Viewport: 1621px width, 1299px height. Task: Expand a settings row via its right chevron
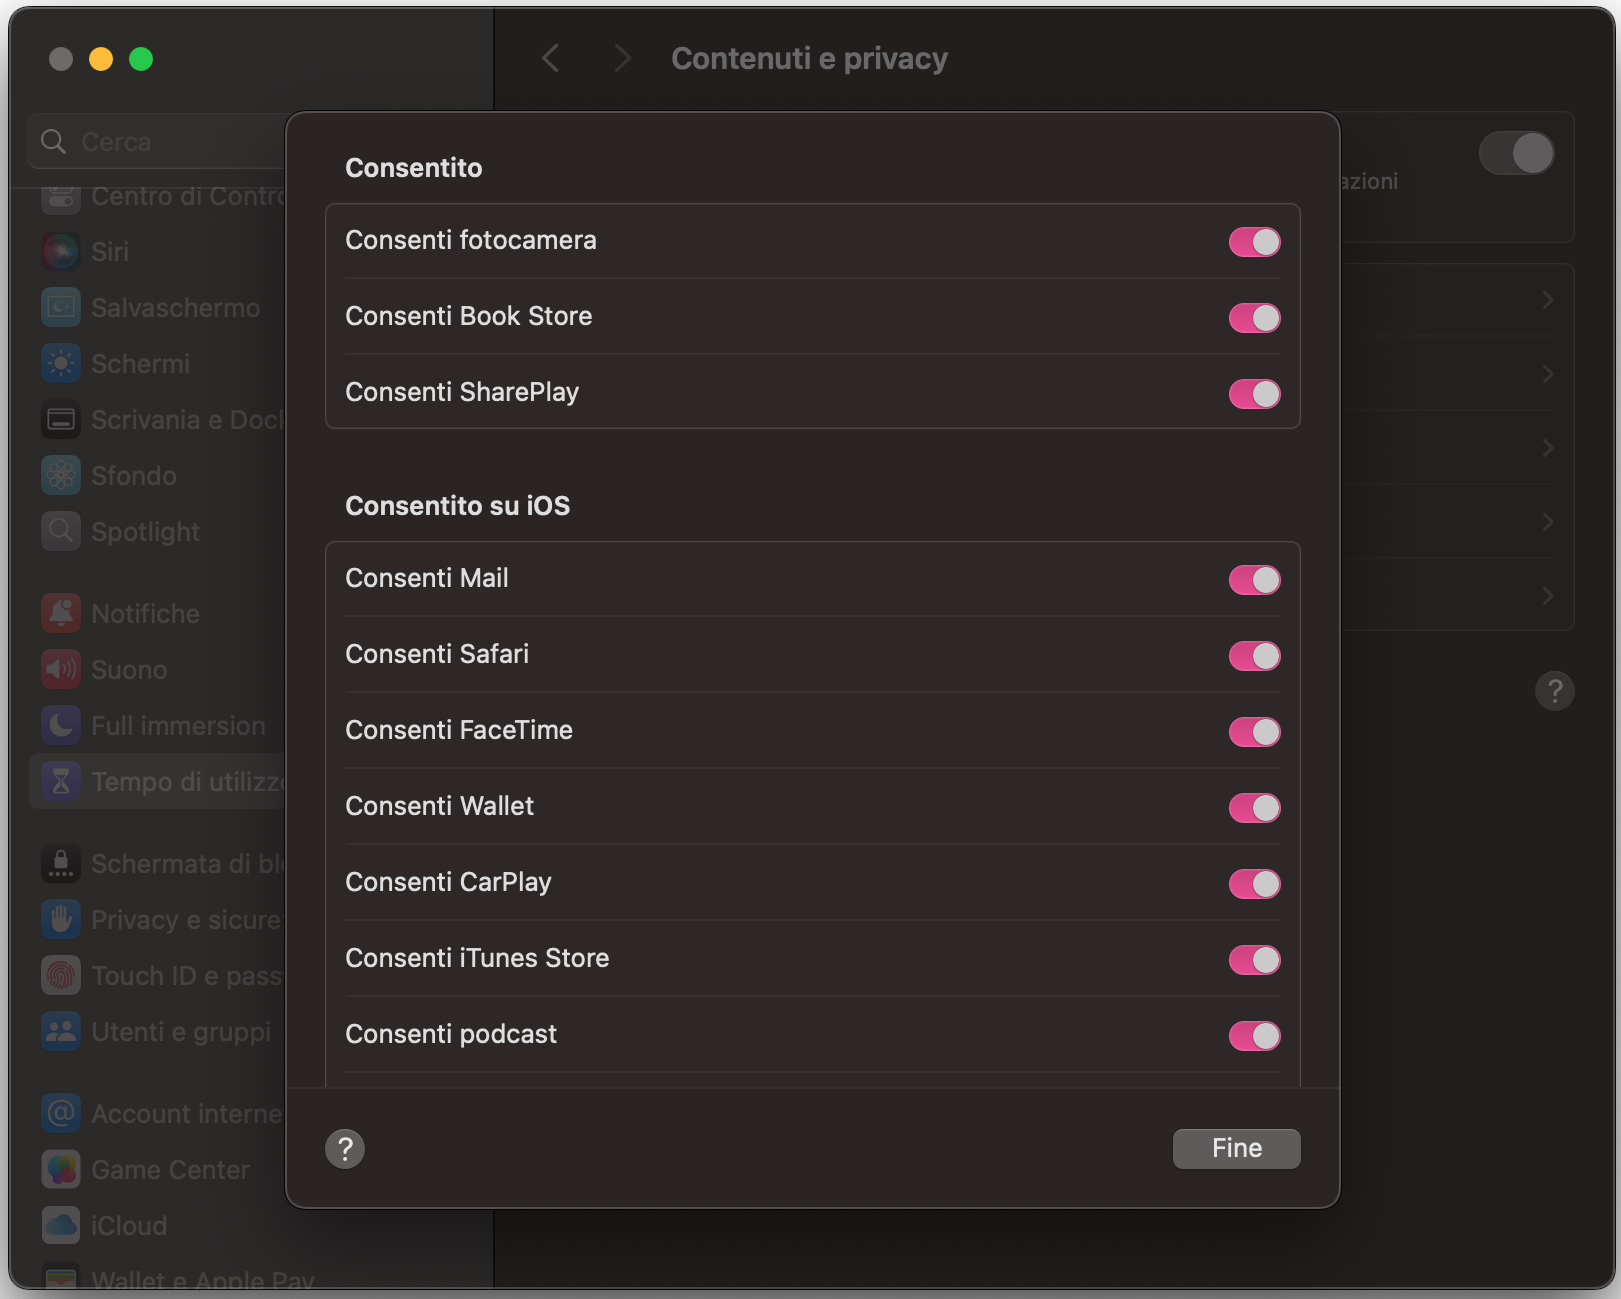click(x=1547, y=299)
